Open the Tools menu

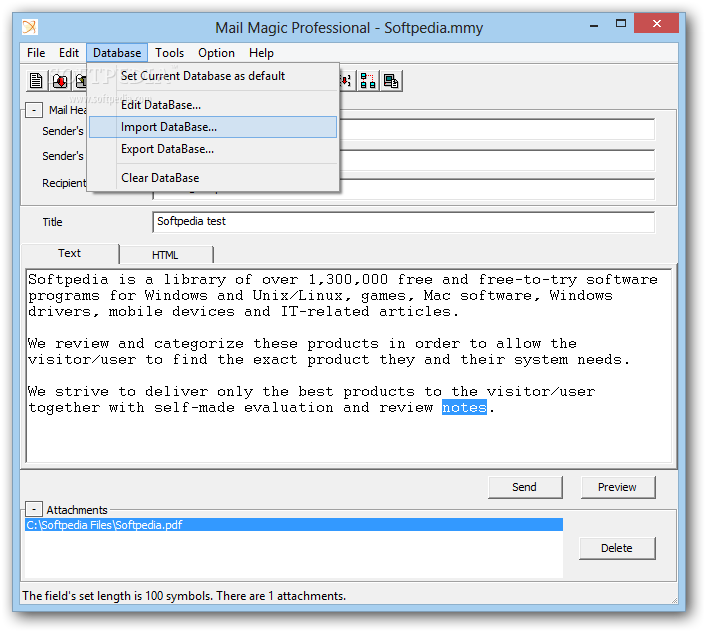[x=170, y=53]
